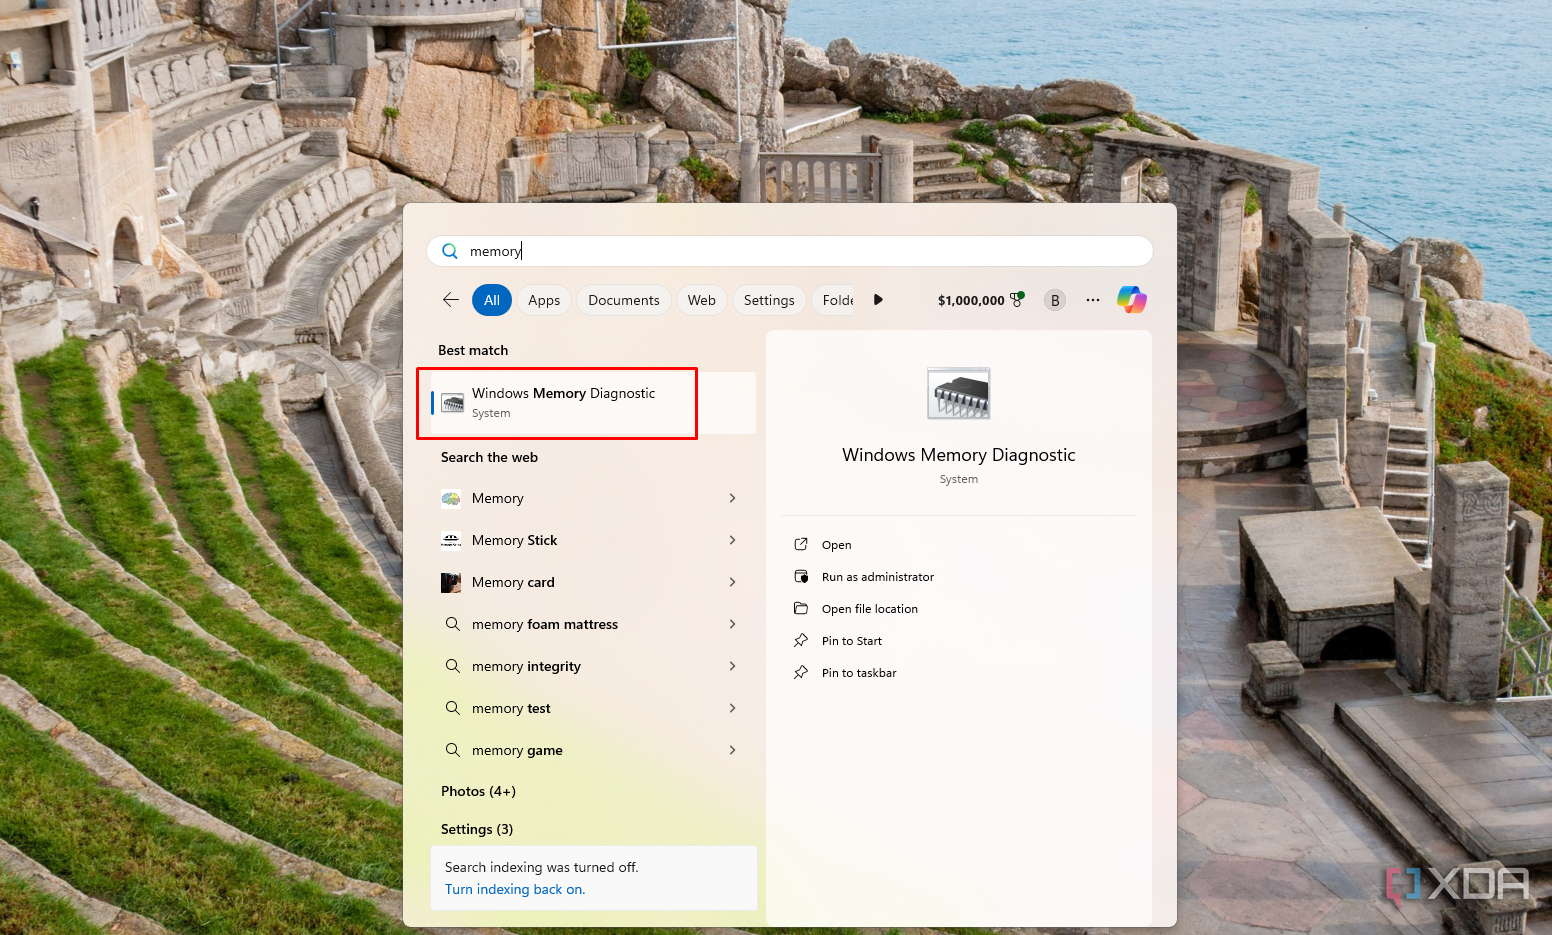Viewport: 1552px width, 935px height.
Task: Select memory foam mattress suggestion text
Action: [x=545, y=624]
